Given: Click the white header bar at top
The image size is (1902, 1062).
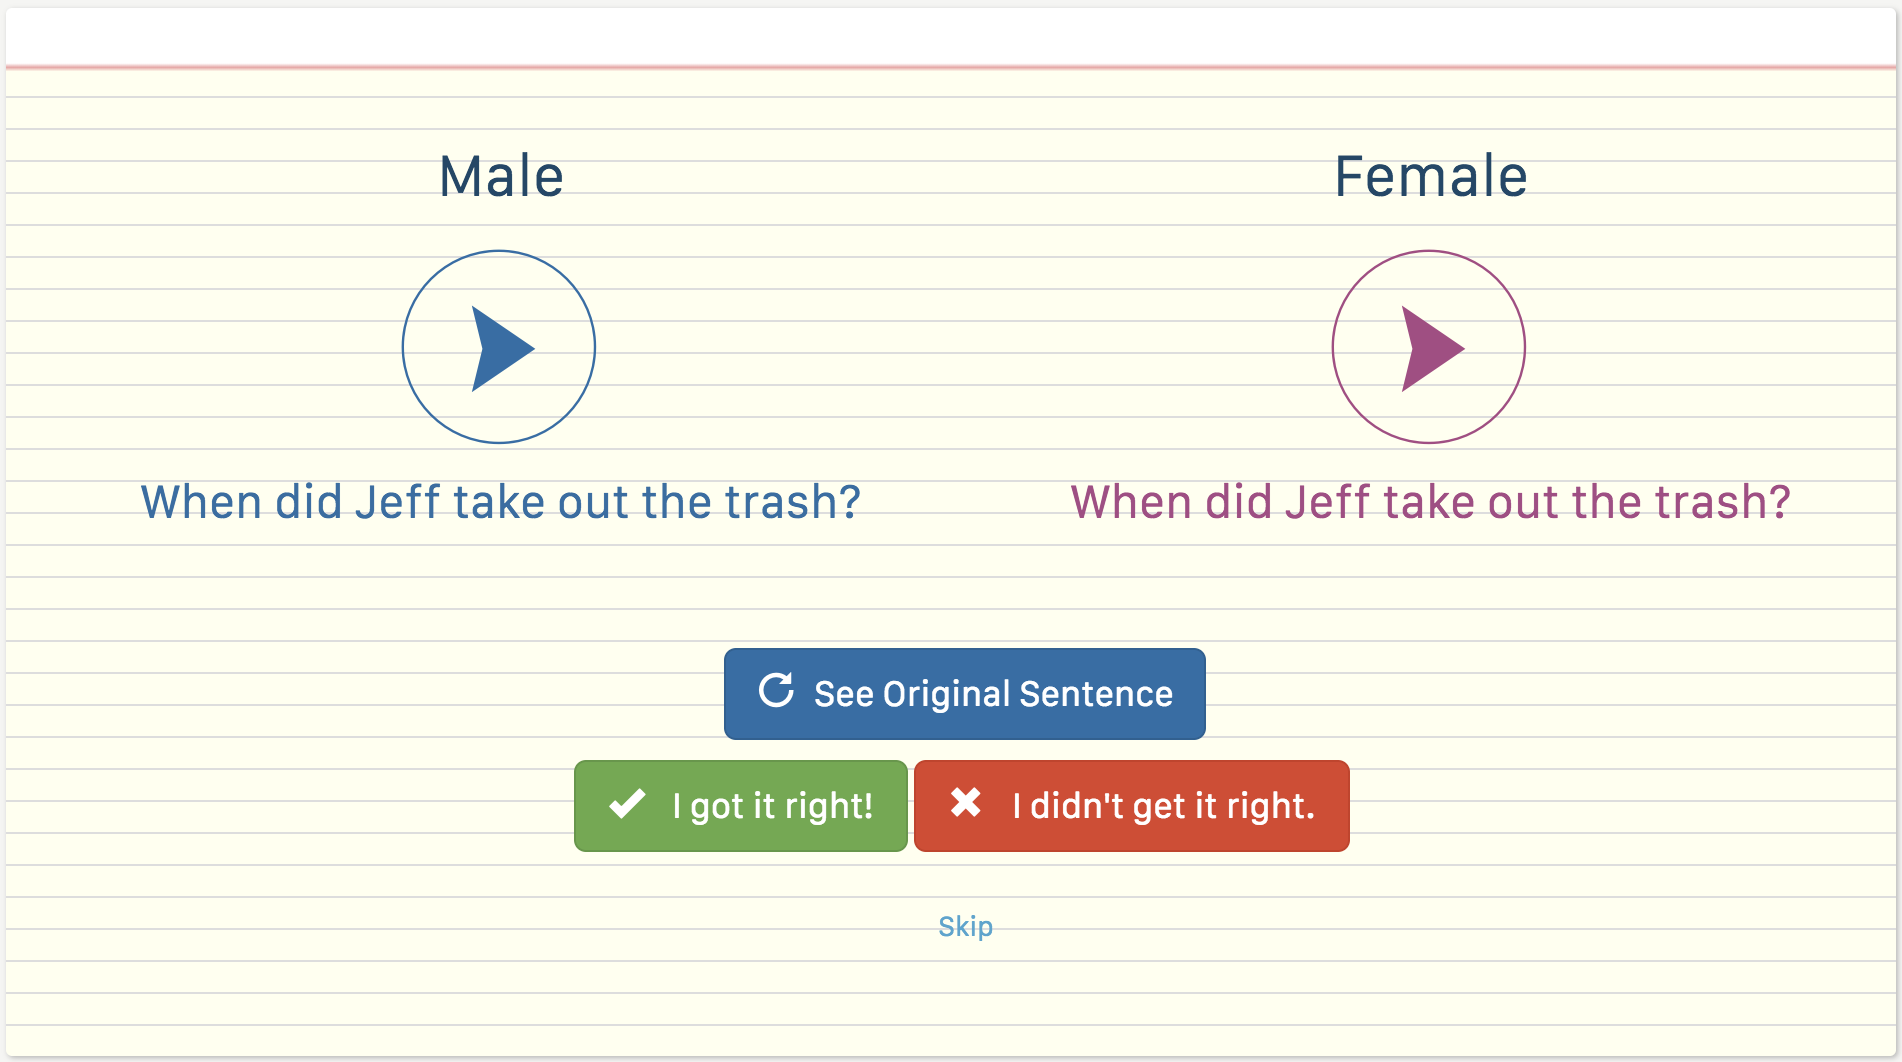Looking at the screenshot, I should pyautogui.click(x=950, y=37).
